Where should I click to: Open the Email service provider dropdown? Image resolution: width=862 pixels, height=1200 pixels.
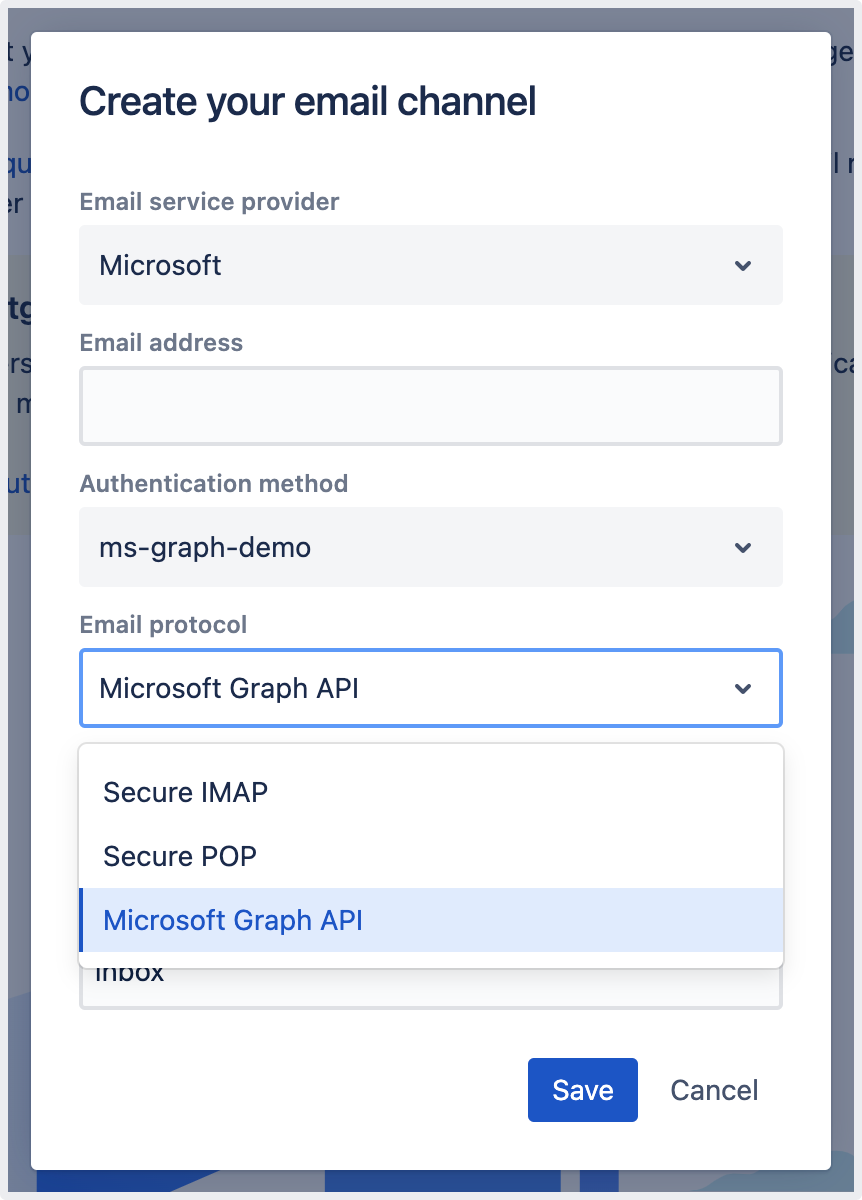click(430, 265)
